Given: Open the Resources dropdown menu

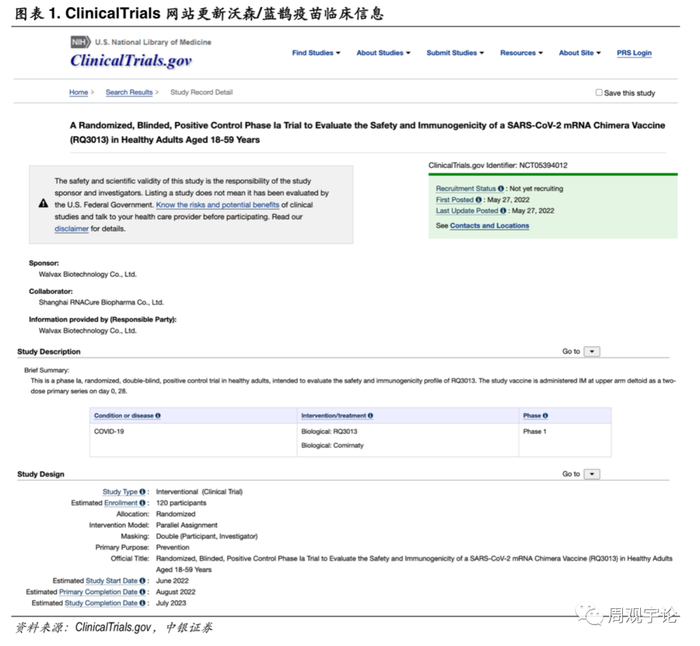Looking at the screenshot, I should click(x=521, y=53).
